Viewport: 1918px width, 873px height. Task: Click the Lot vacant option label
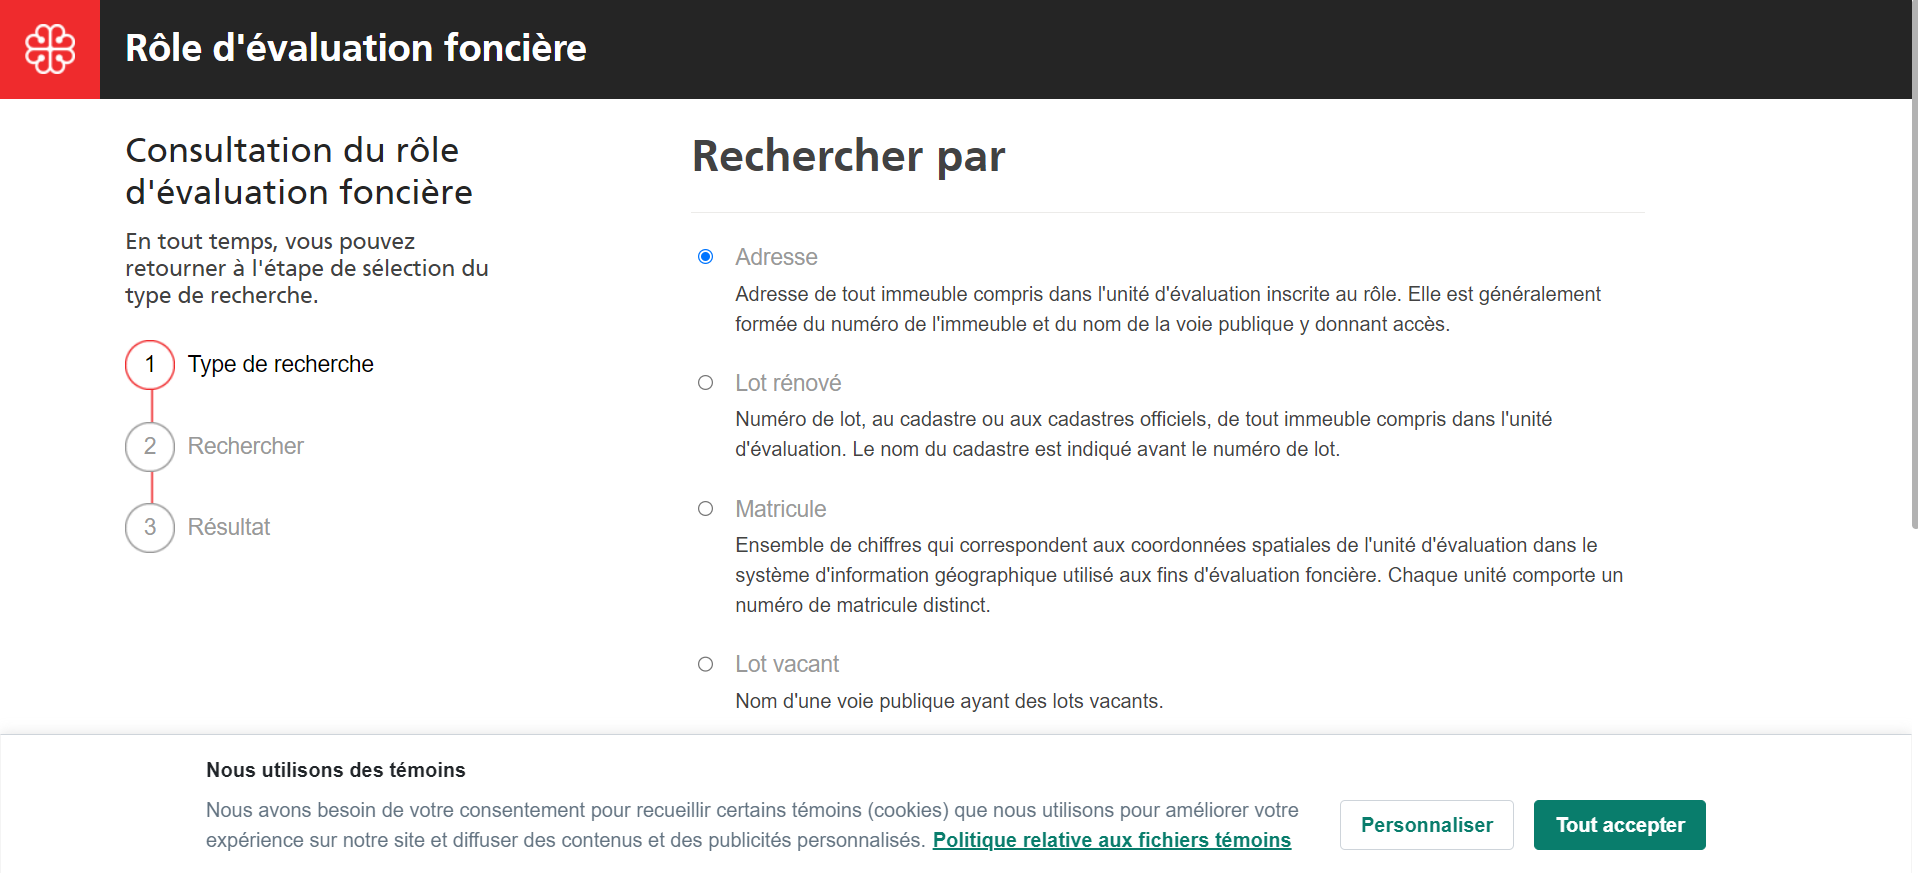[x=787, y=664]
